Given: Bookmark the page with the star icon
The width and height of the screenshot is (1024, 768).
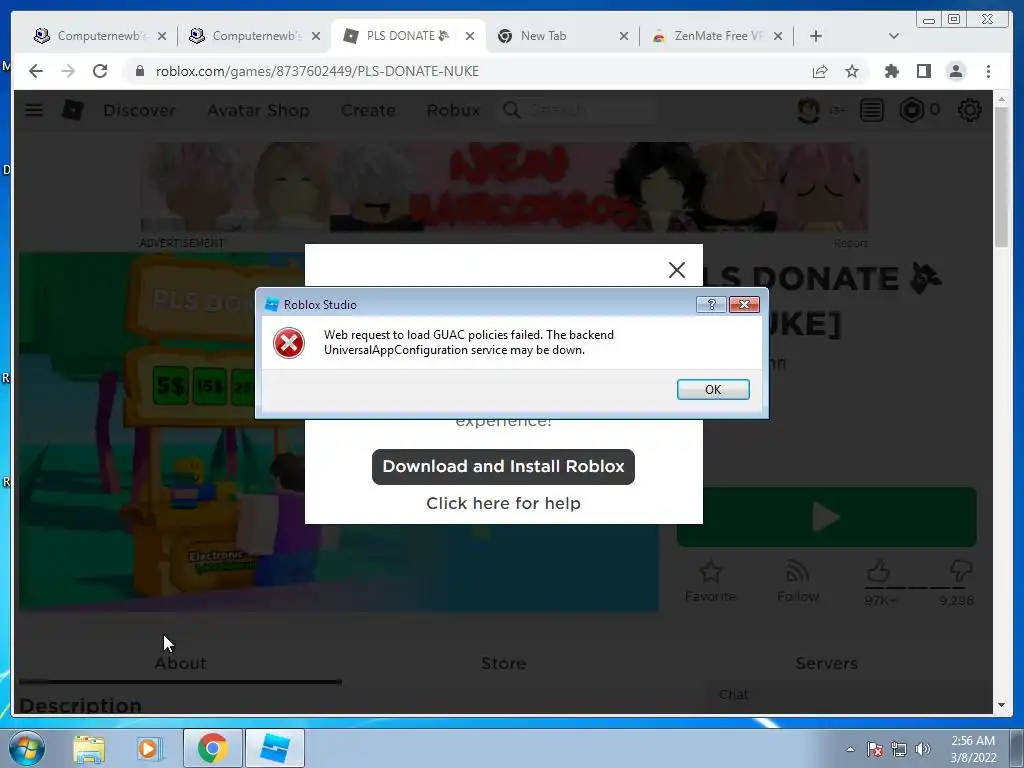Looking at the screenshot, I should pyautogui.click(x=852, y=71).
